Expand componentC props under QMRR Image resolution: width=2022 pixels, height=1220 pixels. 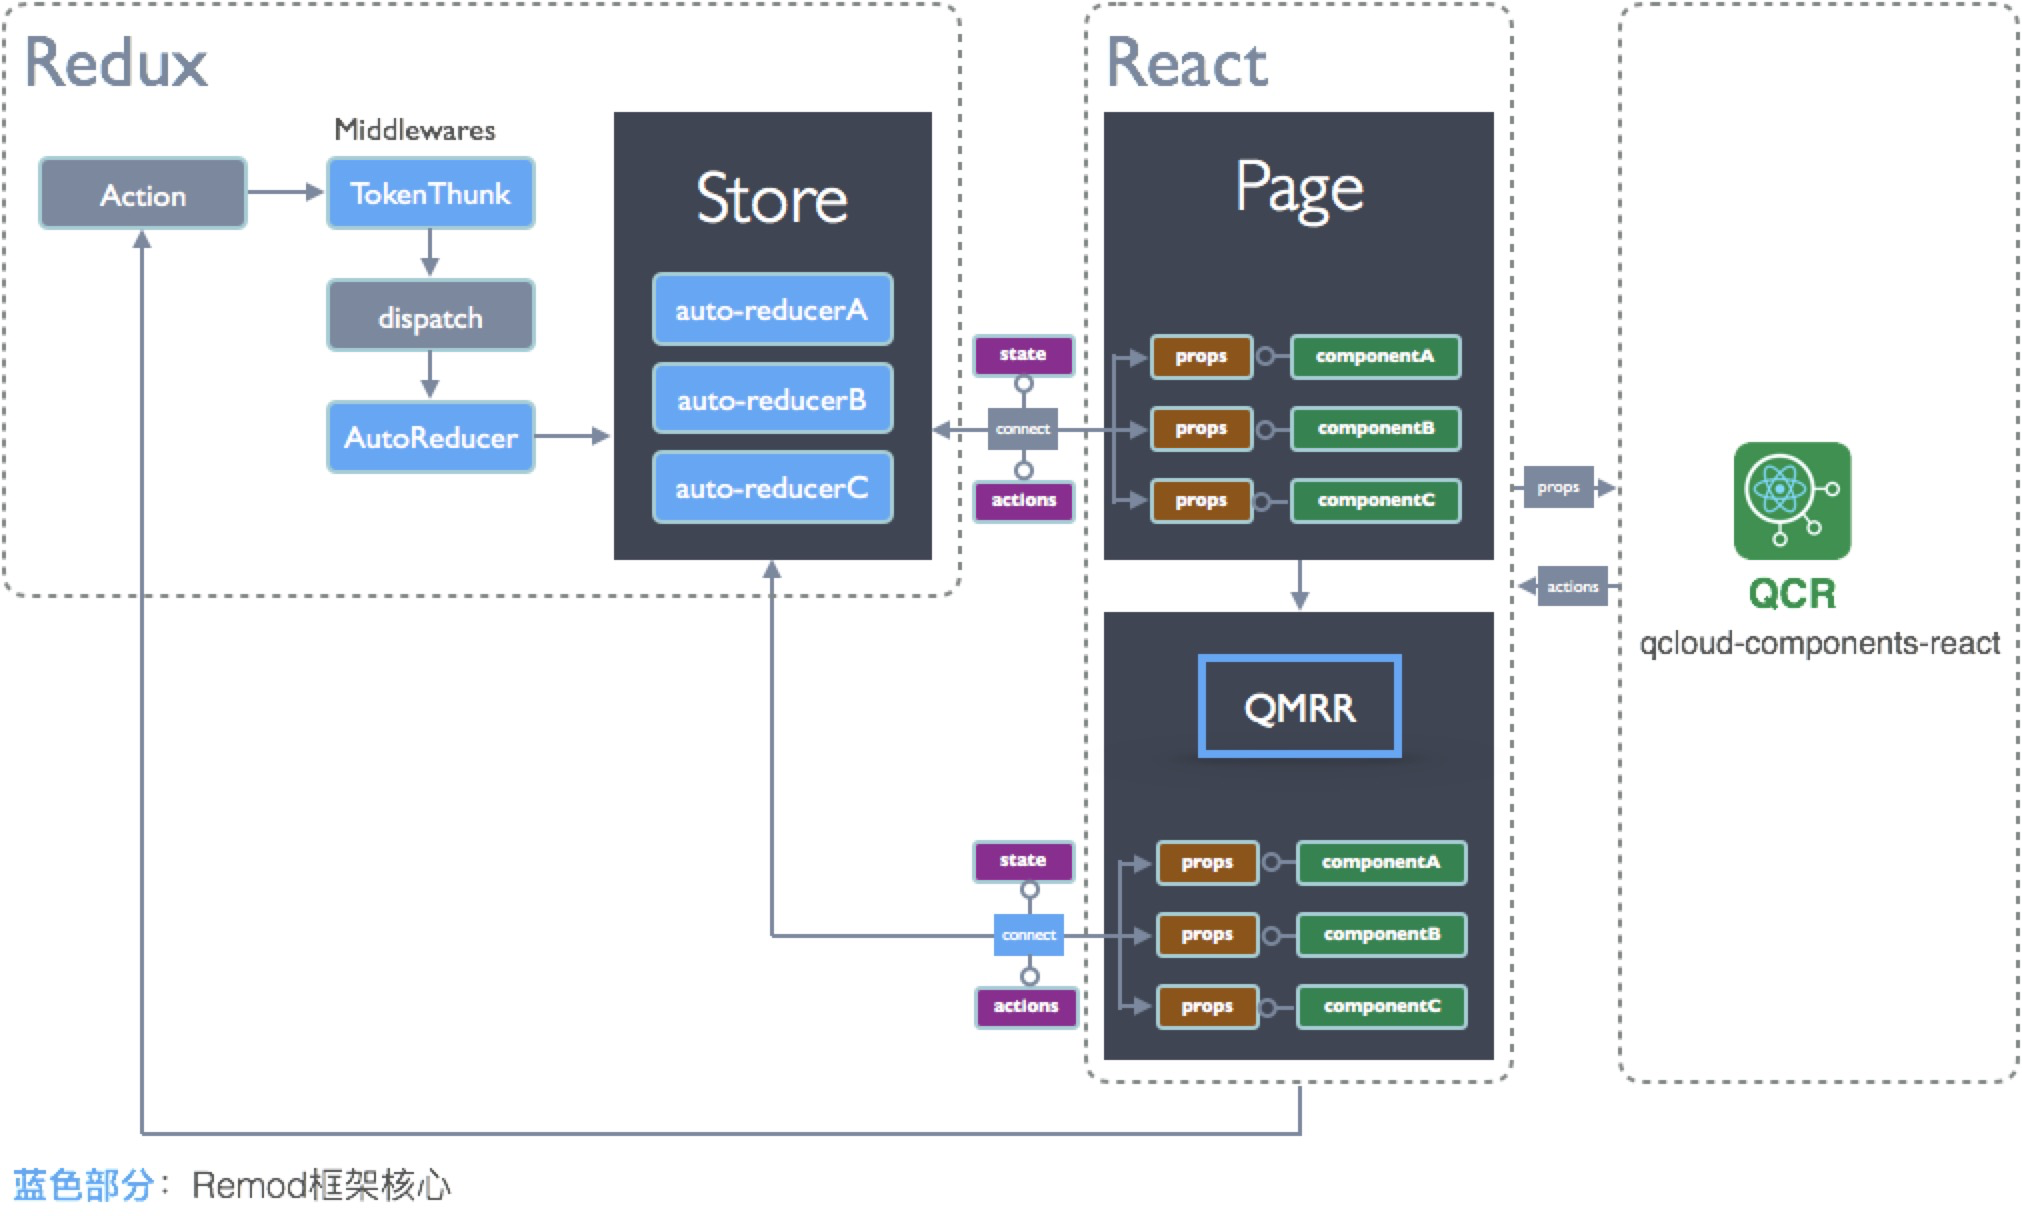(x=1206, y=1006)
